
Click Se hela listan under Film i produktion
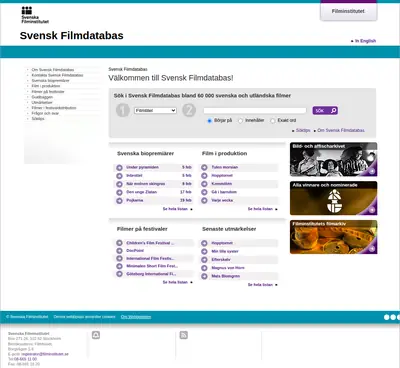tap(260, 209)
